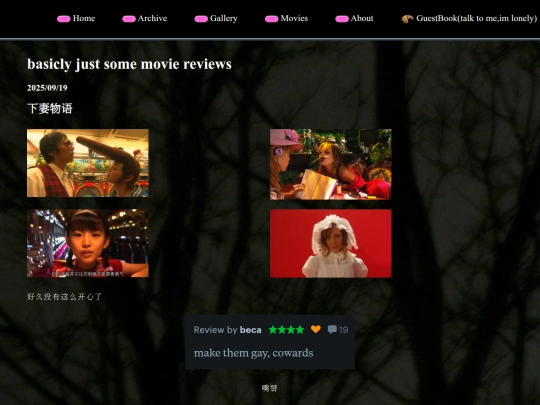The image size is (540, 405).
Task: Click the movie title 下妻物语
Action: 50,108
